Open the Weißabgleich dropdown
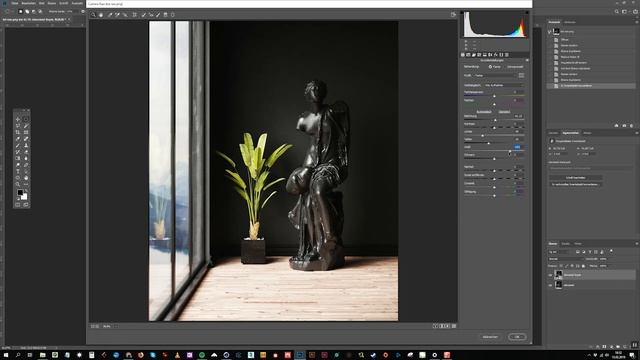 (503, 85)
